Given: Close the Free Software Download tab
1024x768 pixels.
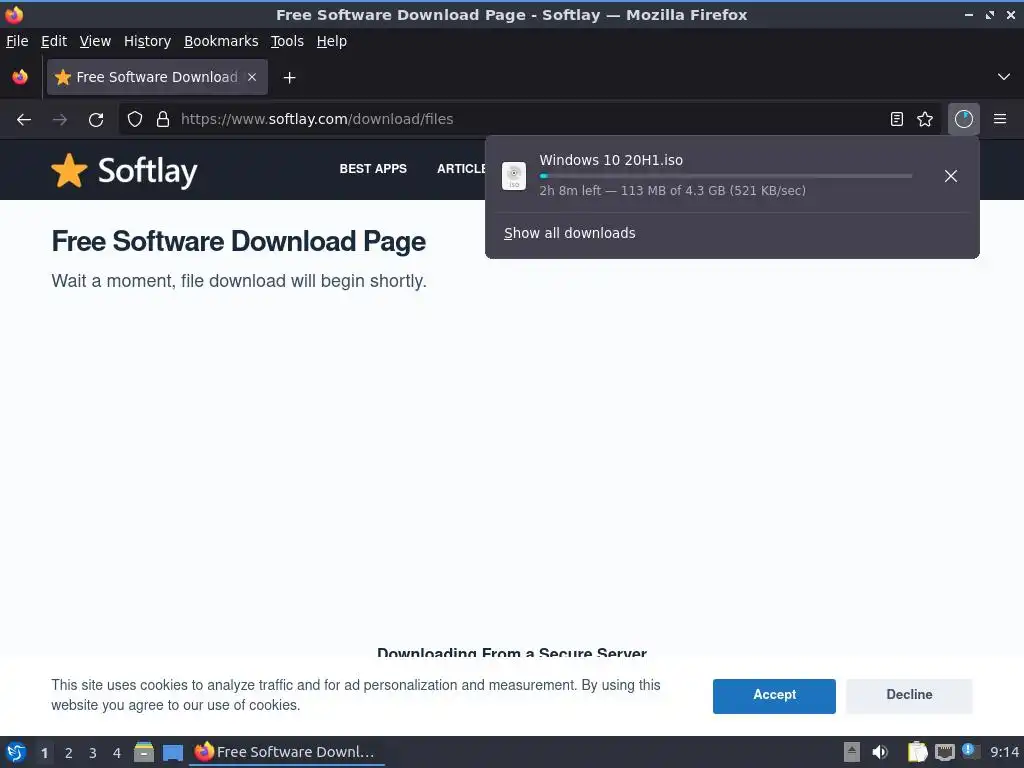Looking at the screenshot, I should click(x=251, y=77).
